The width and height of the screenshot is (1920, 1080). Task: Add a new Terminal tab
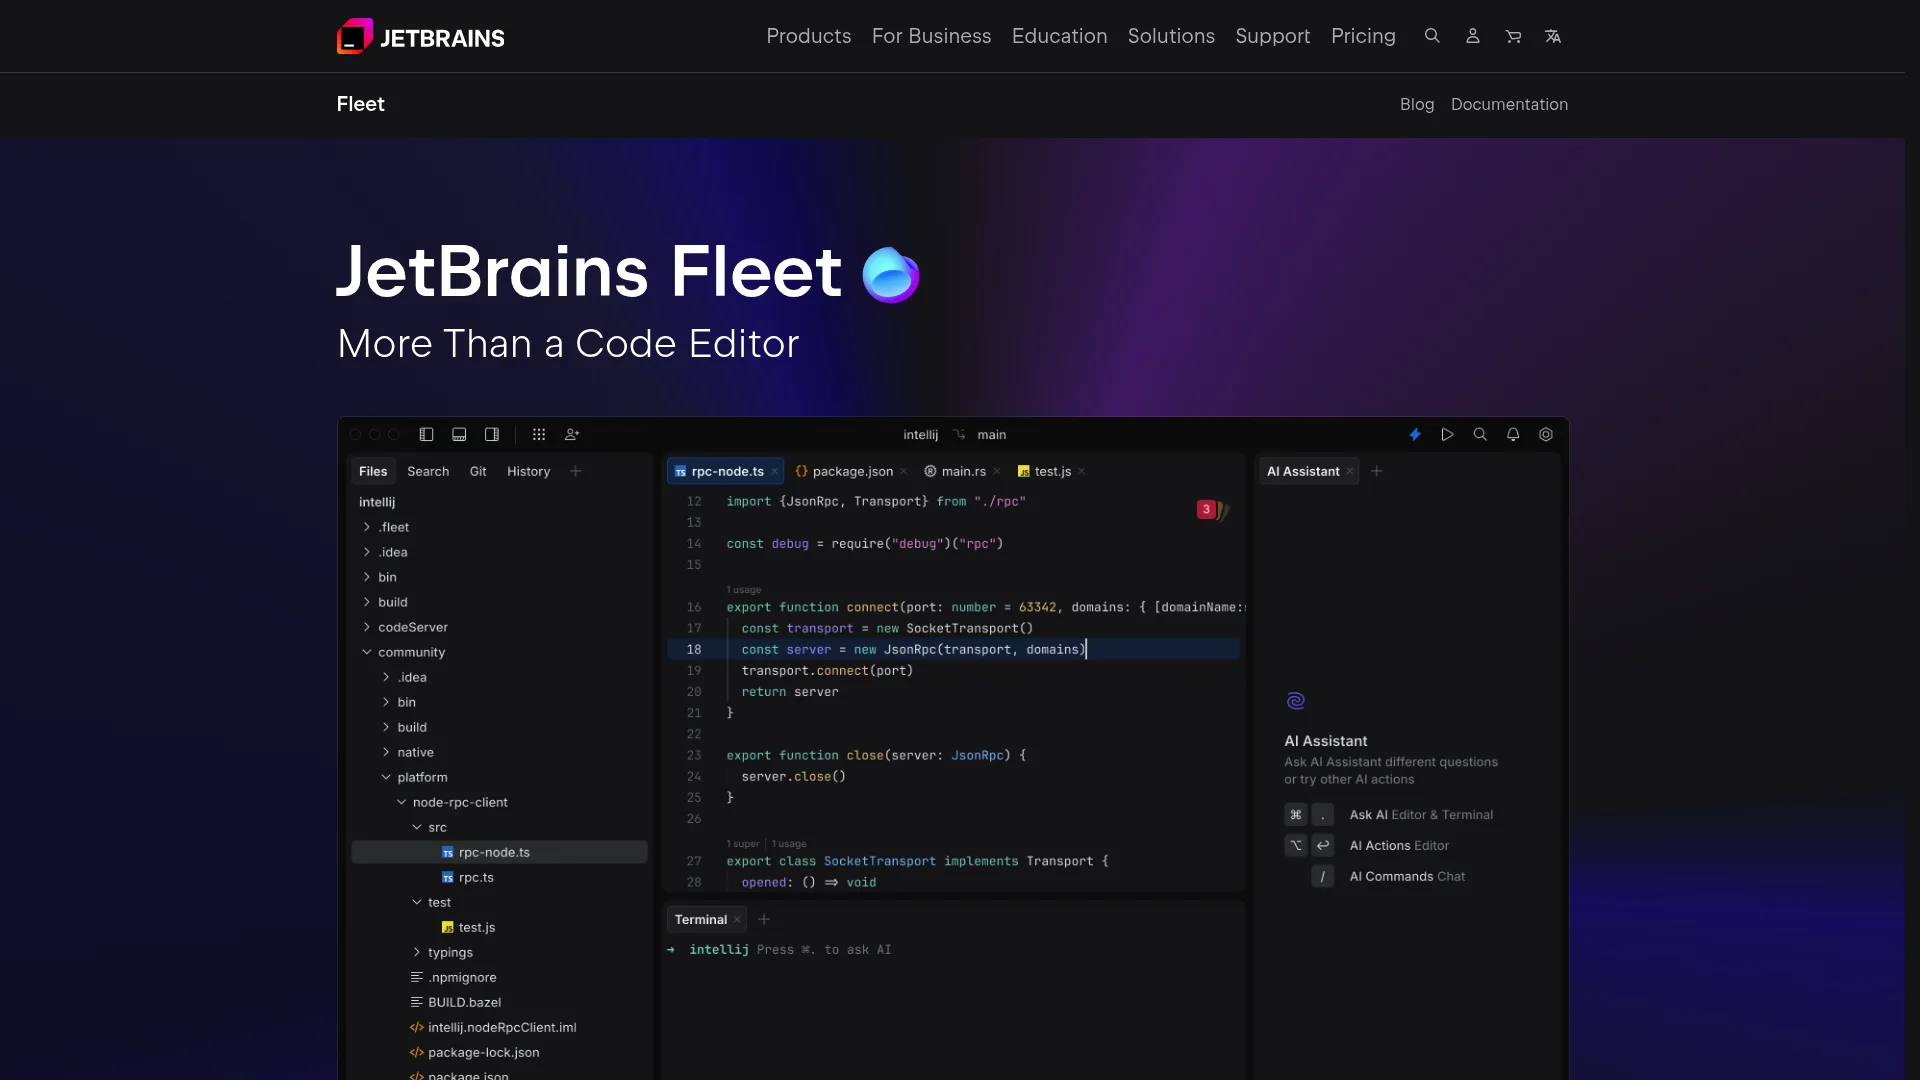tap(764, 919)
